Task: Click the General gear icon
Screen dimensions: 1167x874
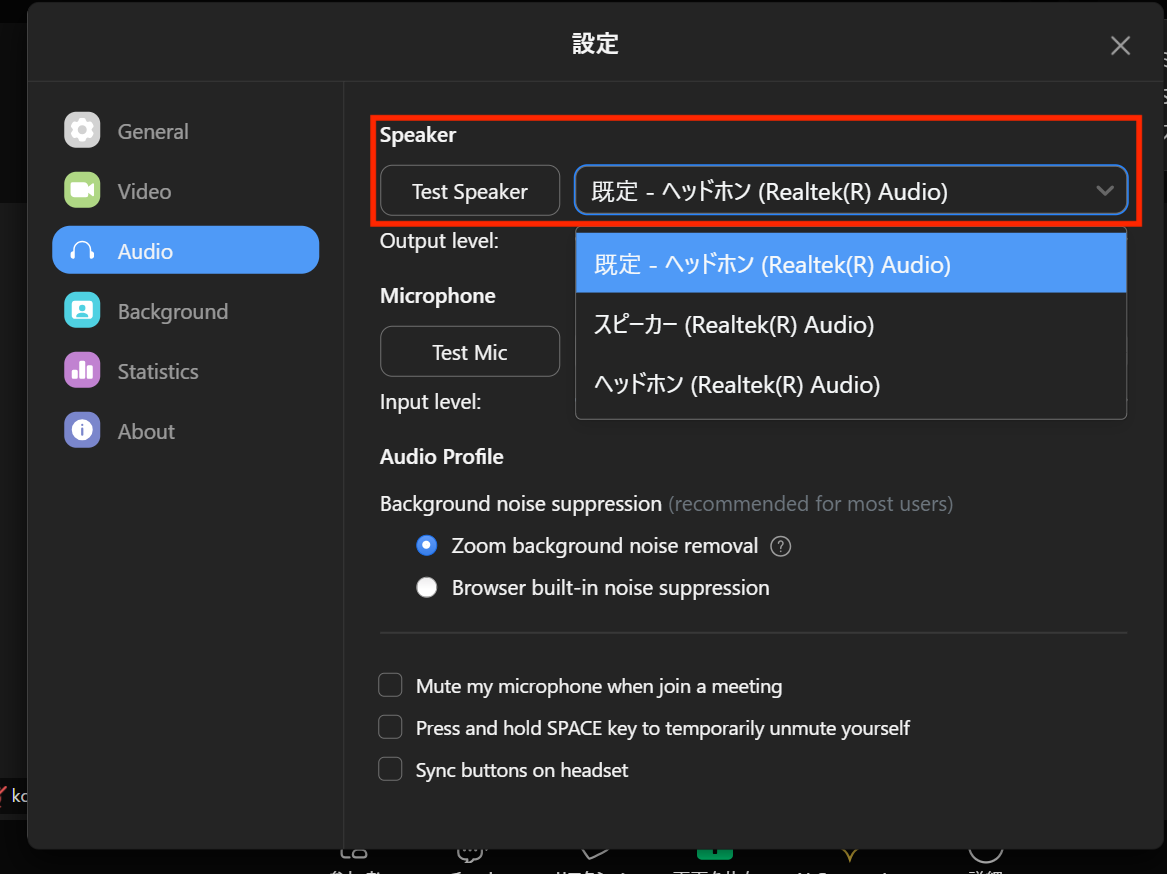Action: pos(82,131)
